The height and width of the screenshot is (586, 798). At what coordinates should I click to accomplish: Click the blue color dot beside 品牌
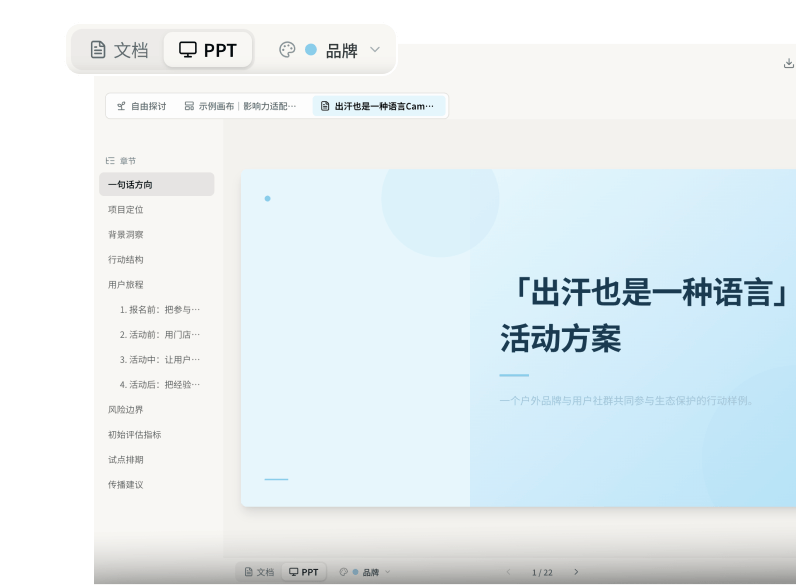[311, 50]
